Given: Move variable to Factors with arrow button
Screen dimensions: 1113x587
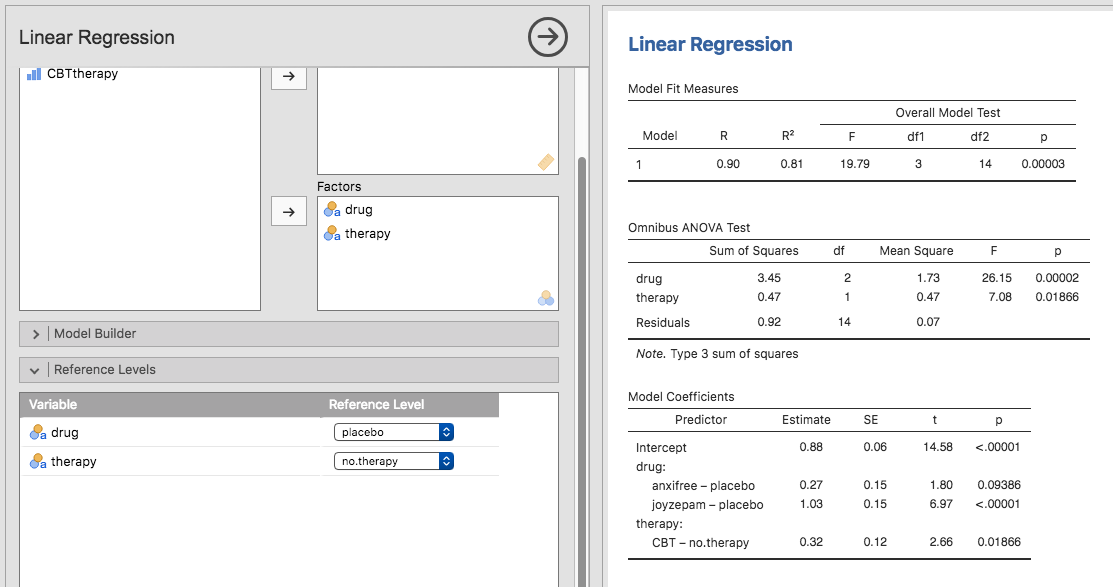Looking at the screenshot, I should click(x=289, y=212).
